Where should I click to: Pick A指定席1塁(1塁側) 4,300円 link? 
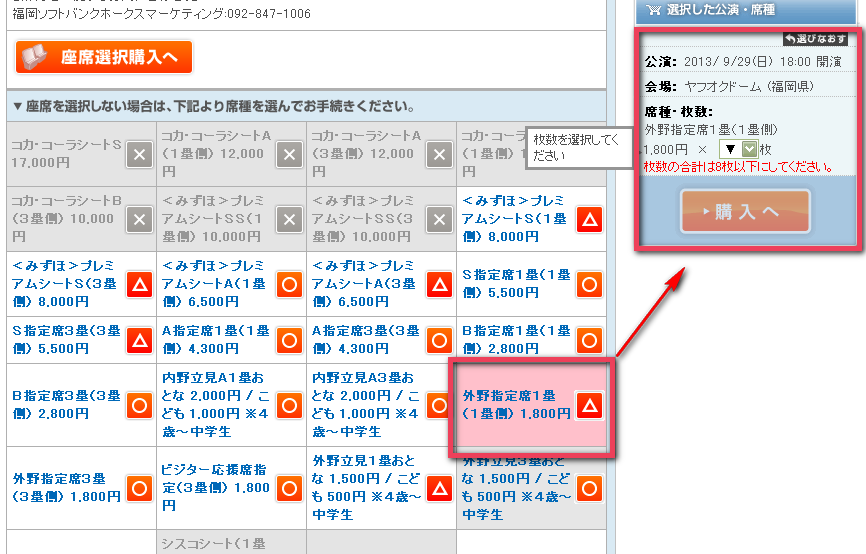pyautogui.click(x=216, y=340)
